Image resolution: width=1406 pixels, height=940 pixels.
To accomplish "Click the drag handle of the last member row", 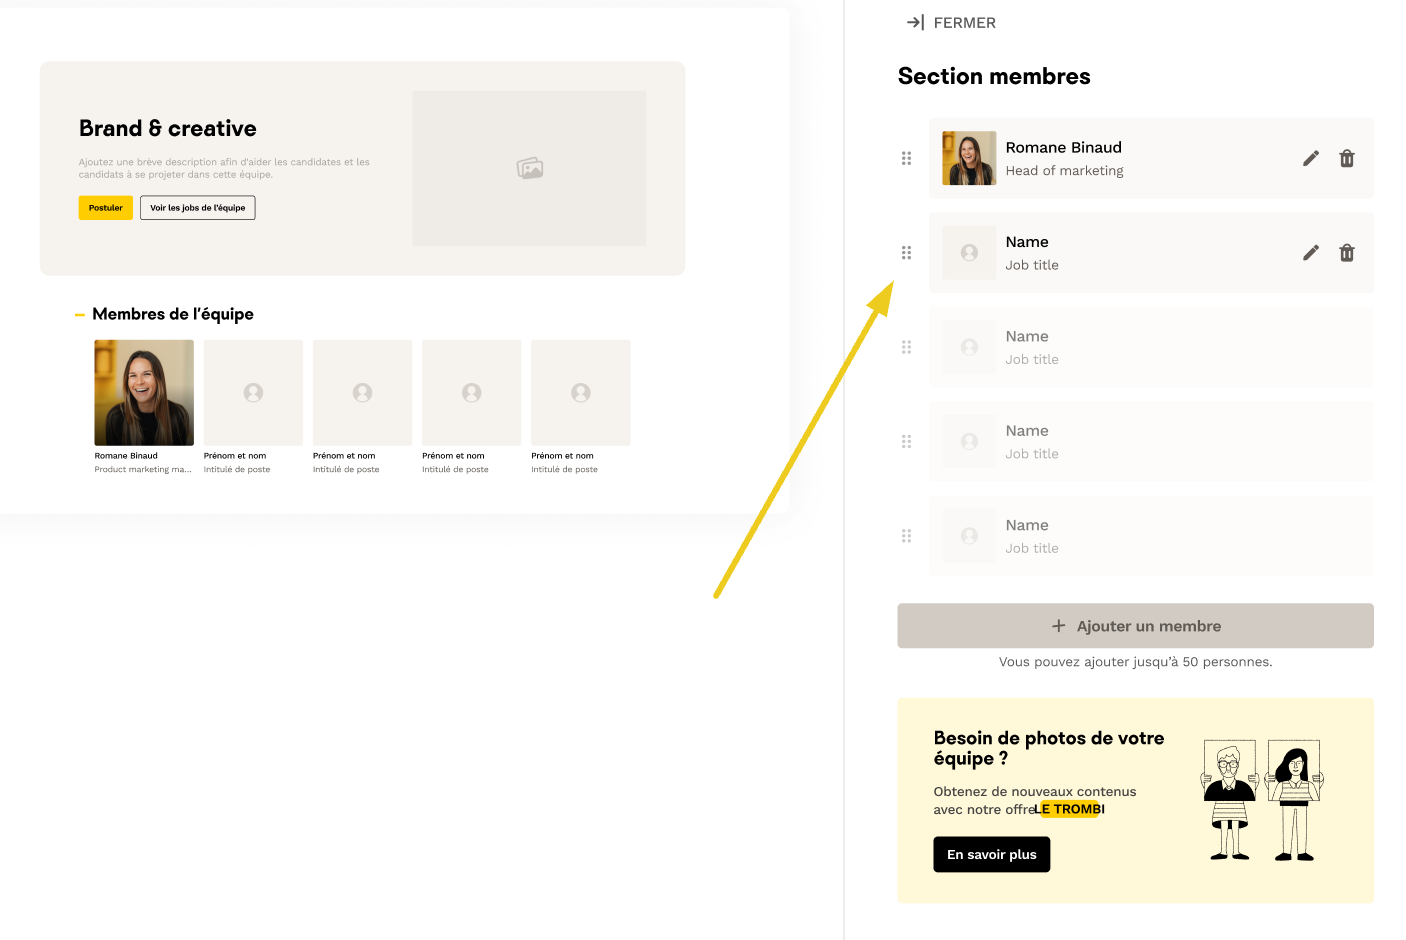I will (x=906, y=536).
